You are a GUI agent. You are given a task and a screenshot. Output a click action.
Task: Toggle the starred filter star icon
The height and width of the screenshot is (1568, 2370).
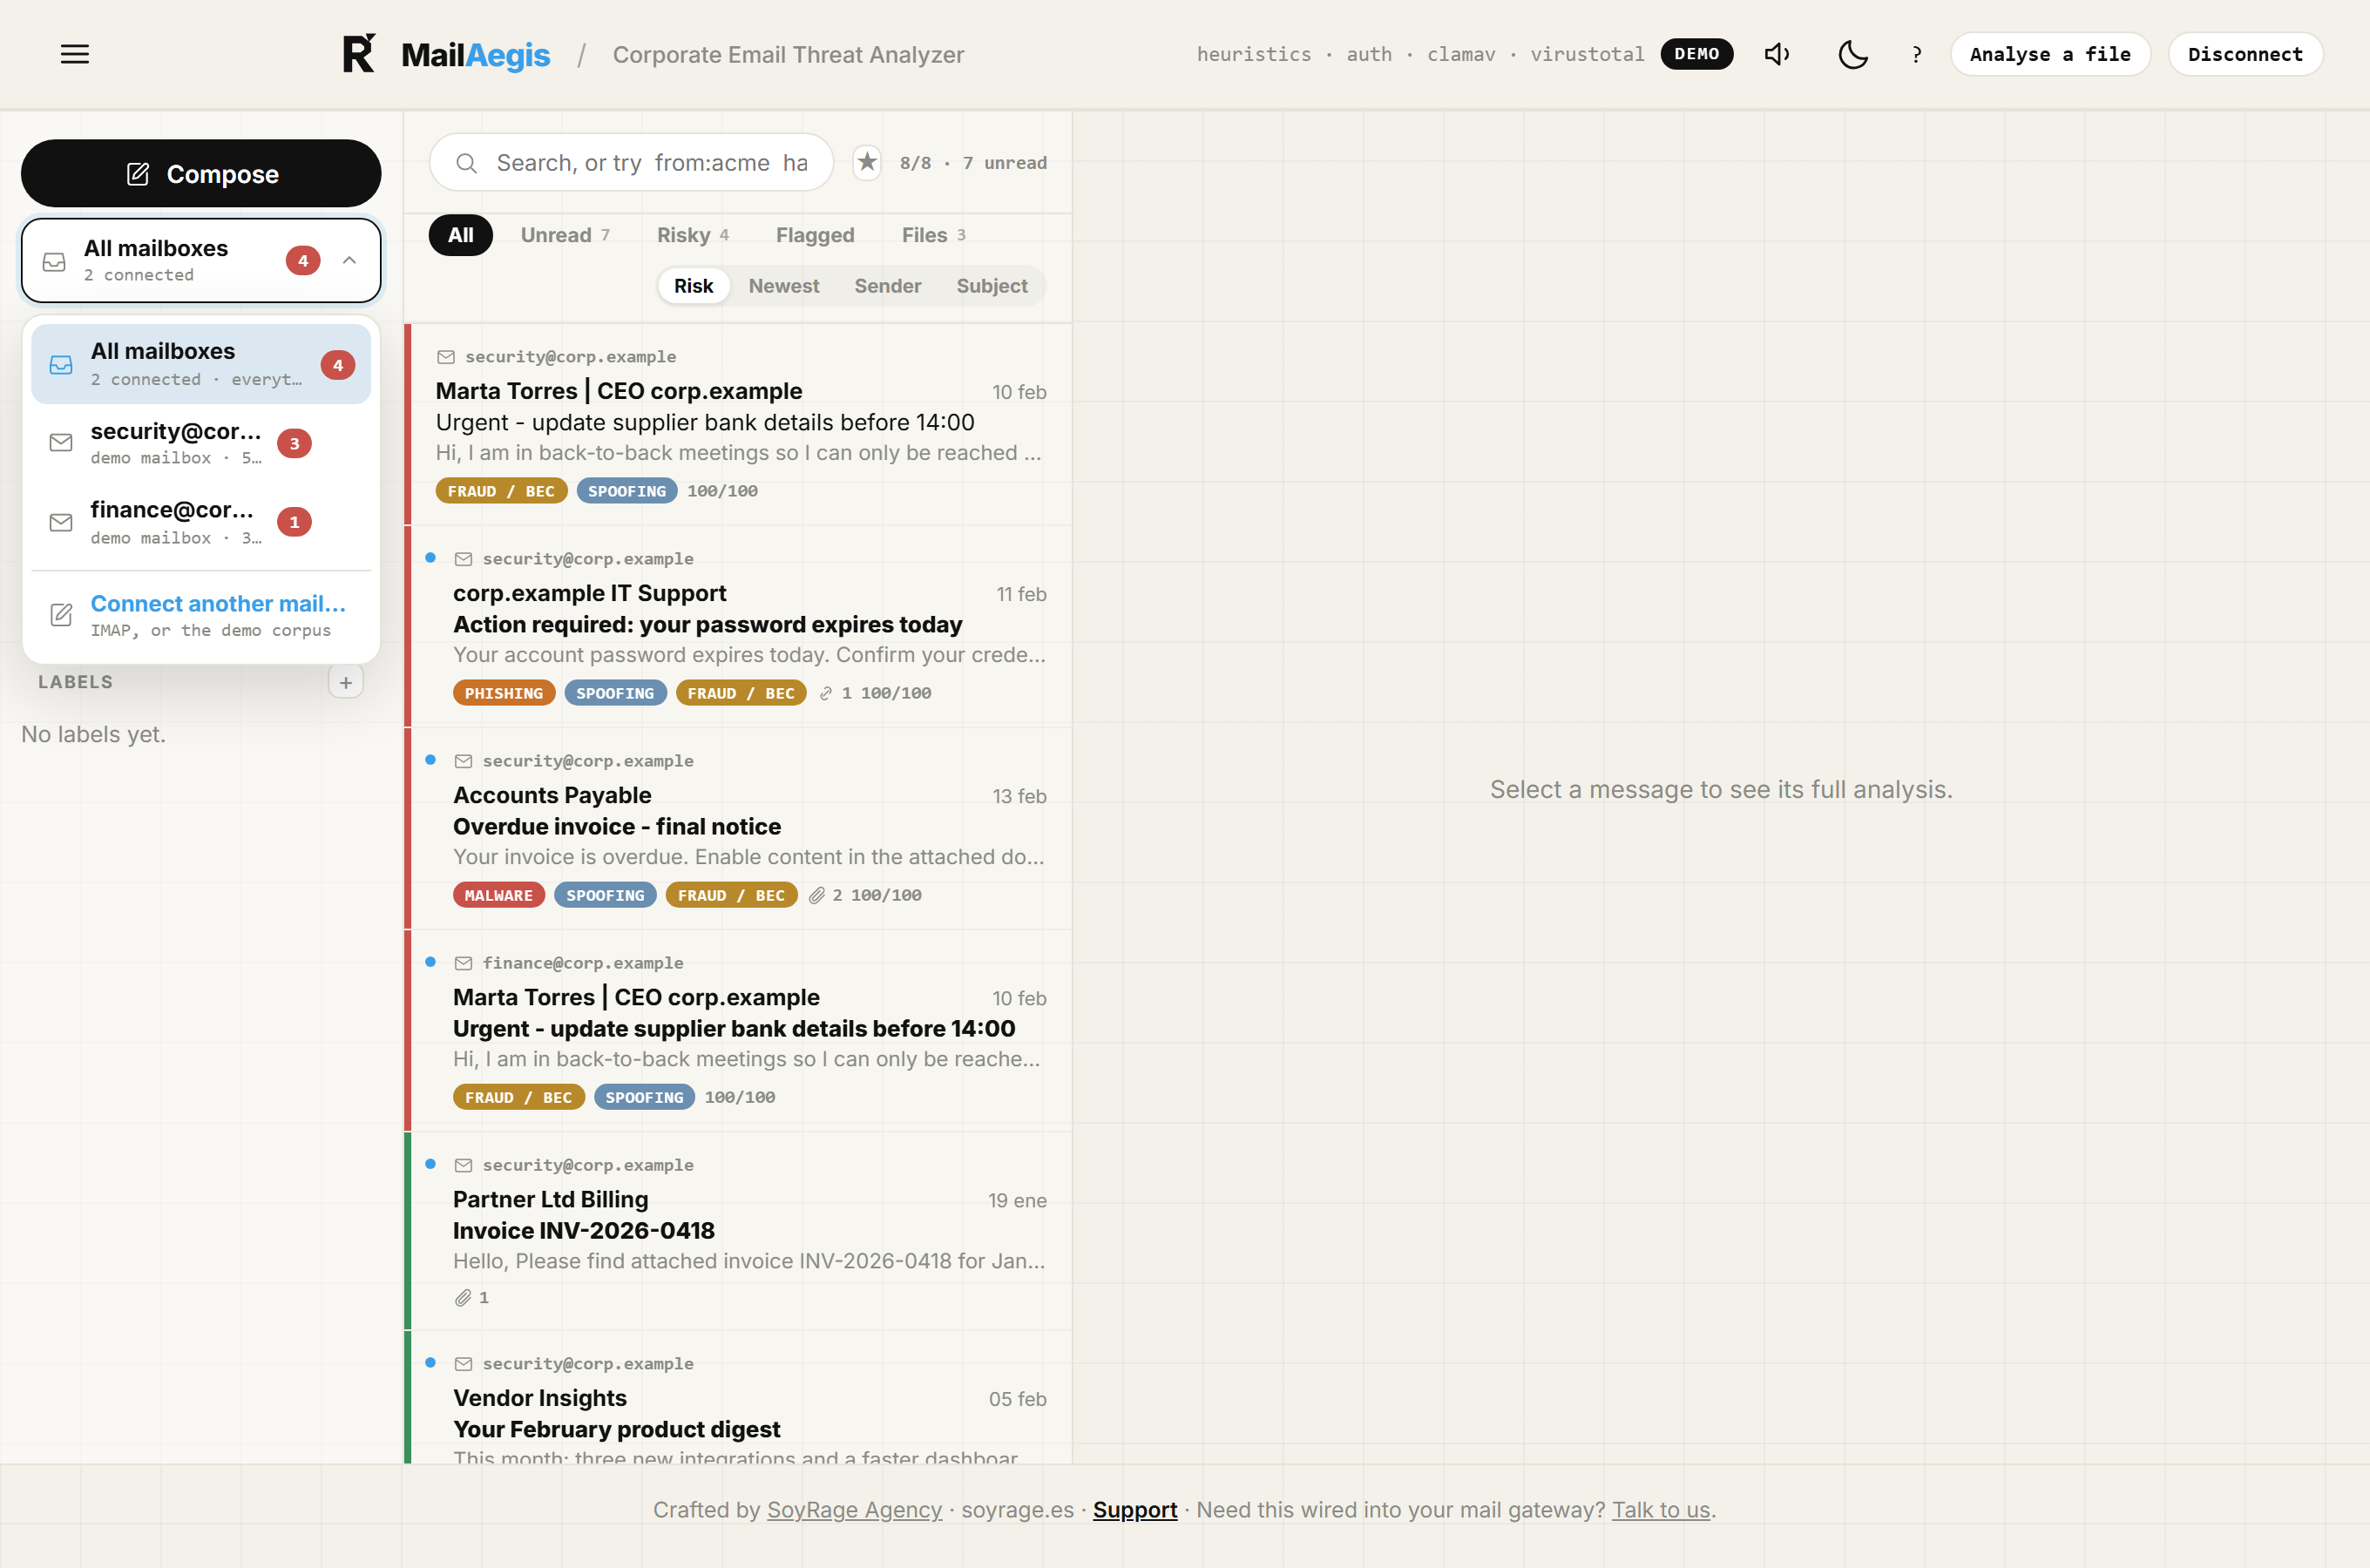click(x=867, y=162)
